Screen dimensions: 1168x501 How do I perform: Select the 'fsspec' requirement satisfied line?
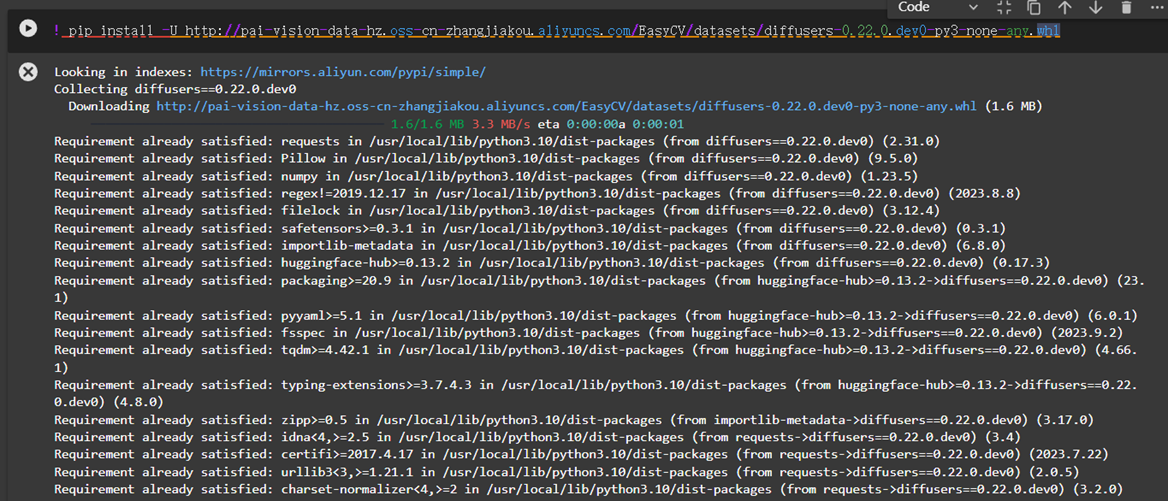(x=588, y=333)
